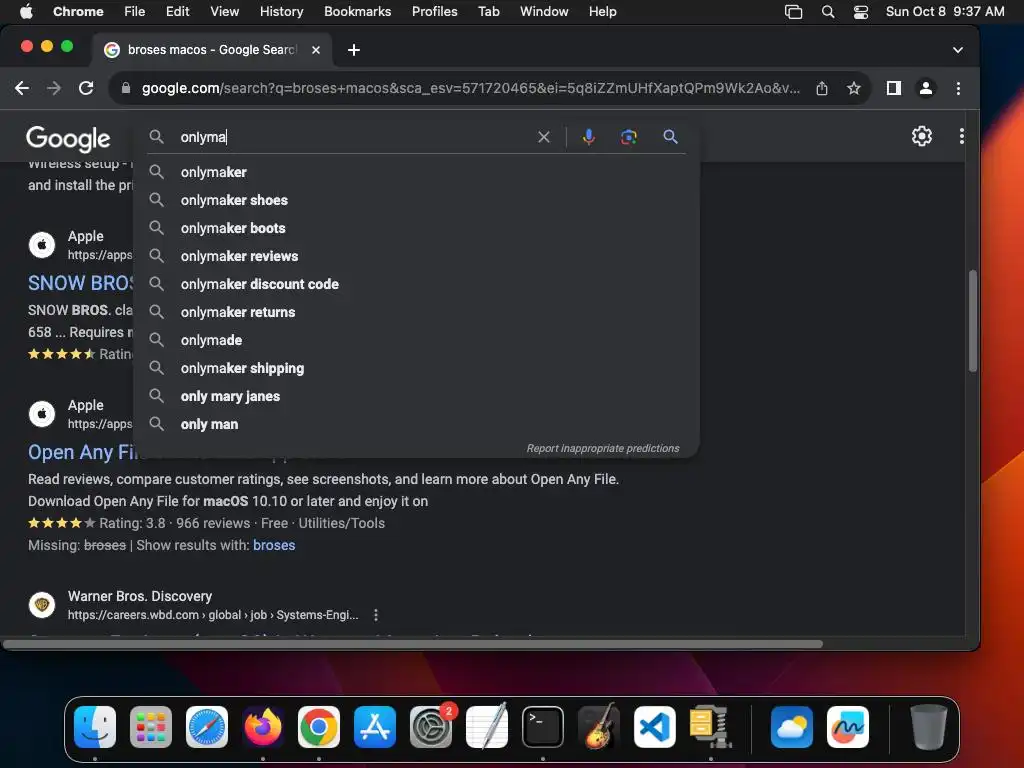Open the Weather app in dock
Image resolution: width=1024 pixels, height=768 pixels.
tap(792, 727)
